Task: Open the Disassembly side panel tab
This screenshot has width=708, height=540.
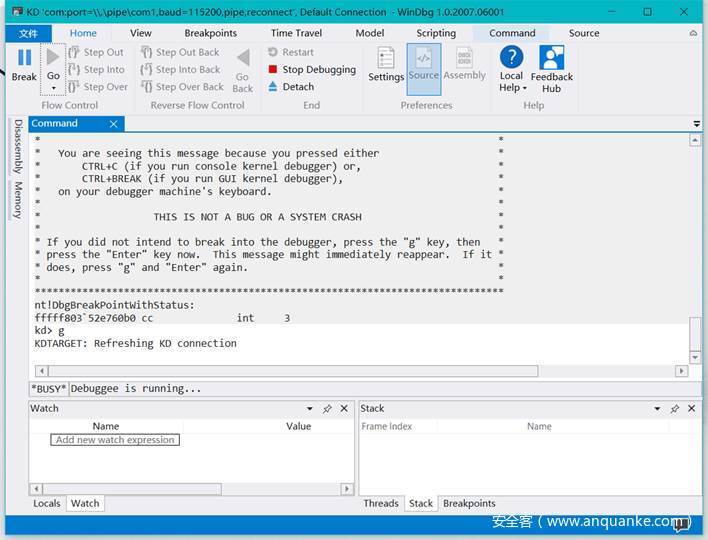Action: [18, 147]
